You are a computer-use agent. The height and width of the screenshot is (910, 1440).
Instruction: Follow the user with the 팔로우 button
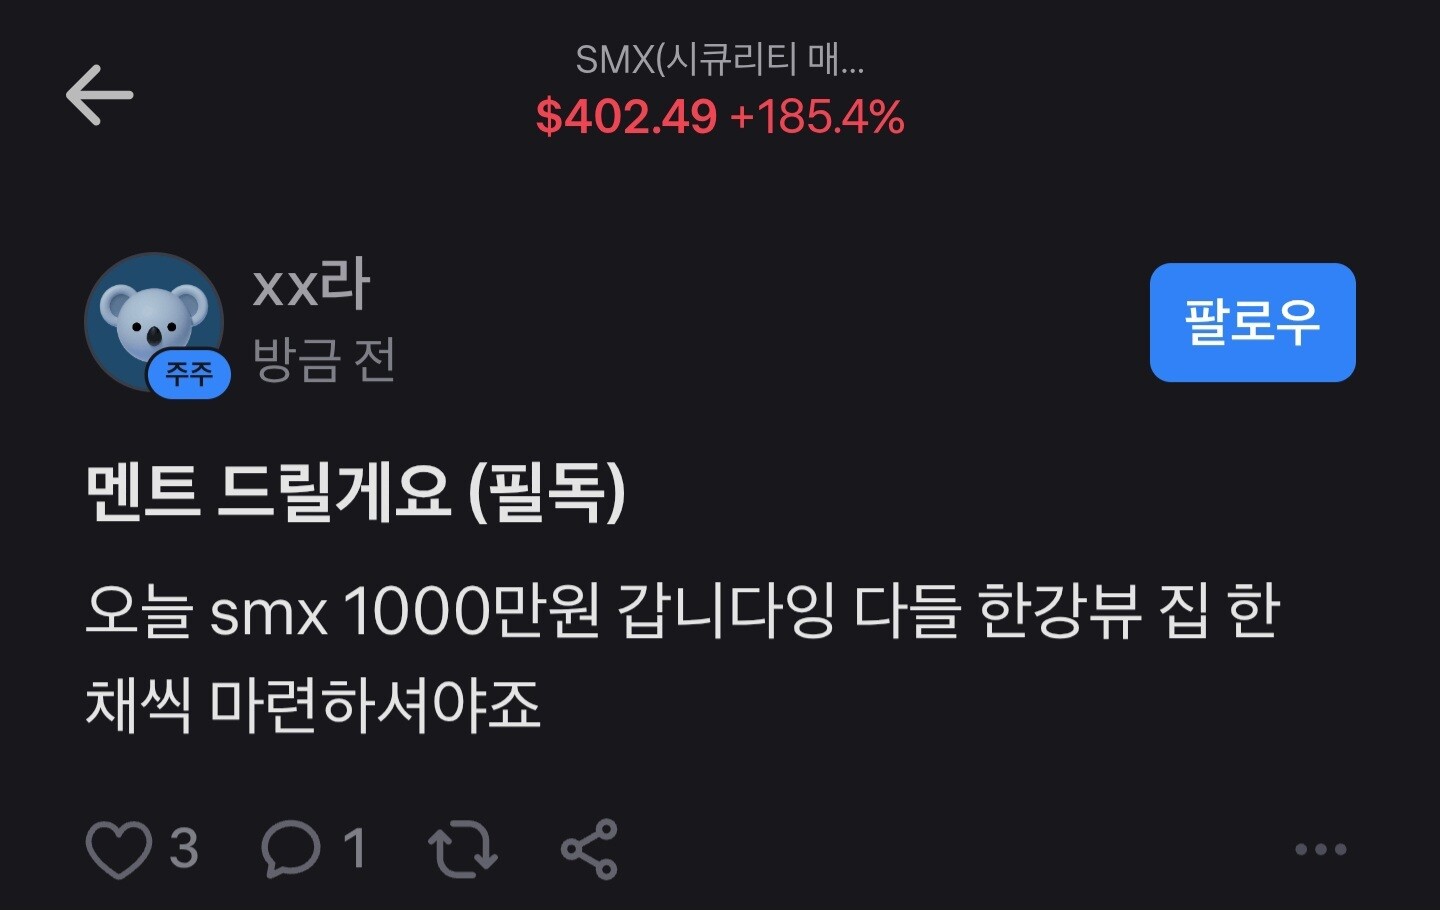point(1252,322)
